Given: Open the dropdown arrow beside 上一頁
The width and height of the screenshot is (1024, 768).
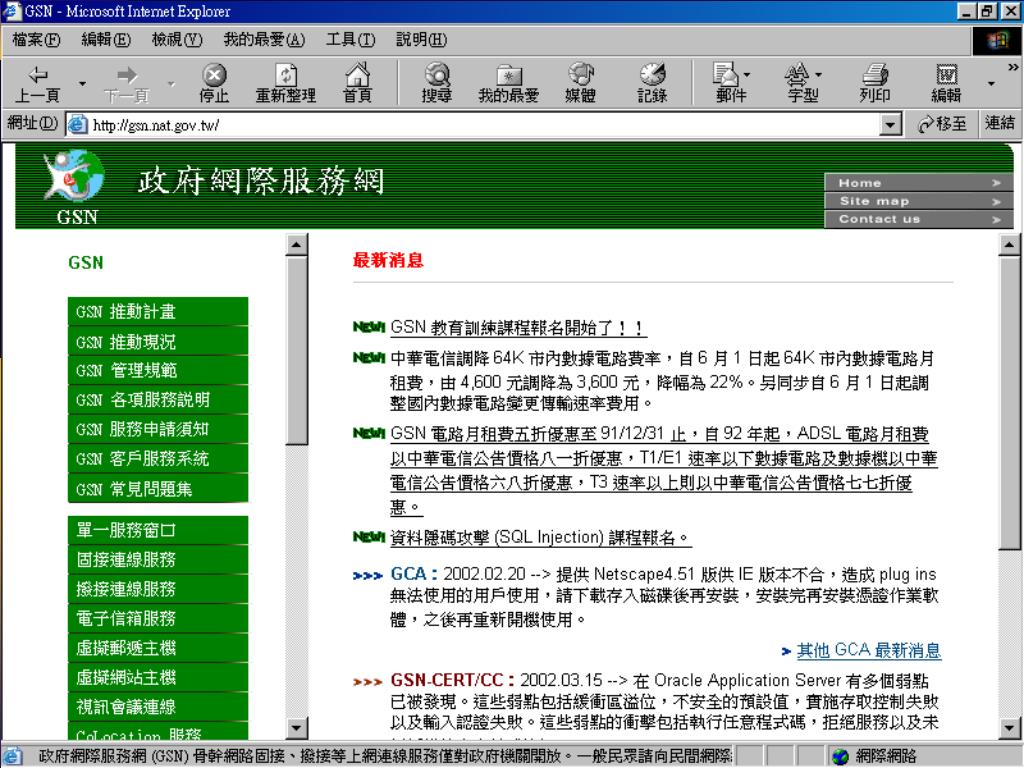Looking at the screenshot, I should coord(82,84).
